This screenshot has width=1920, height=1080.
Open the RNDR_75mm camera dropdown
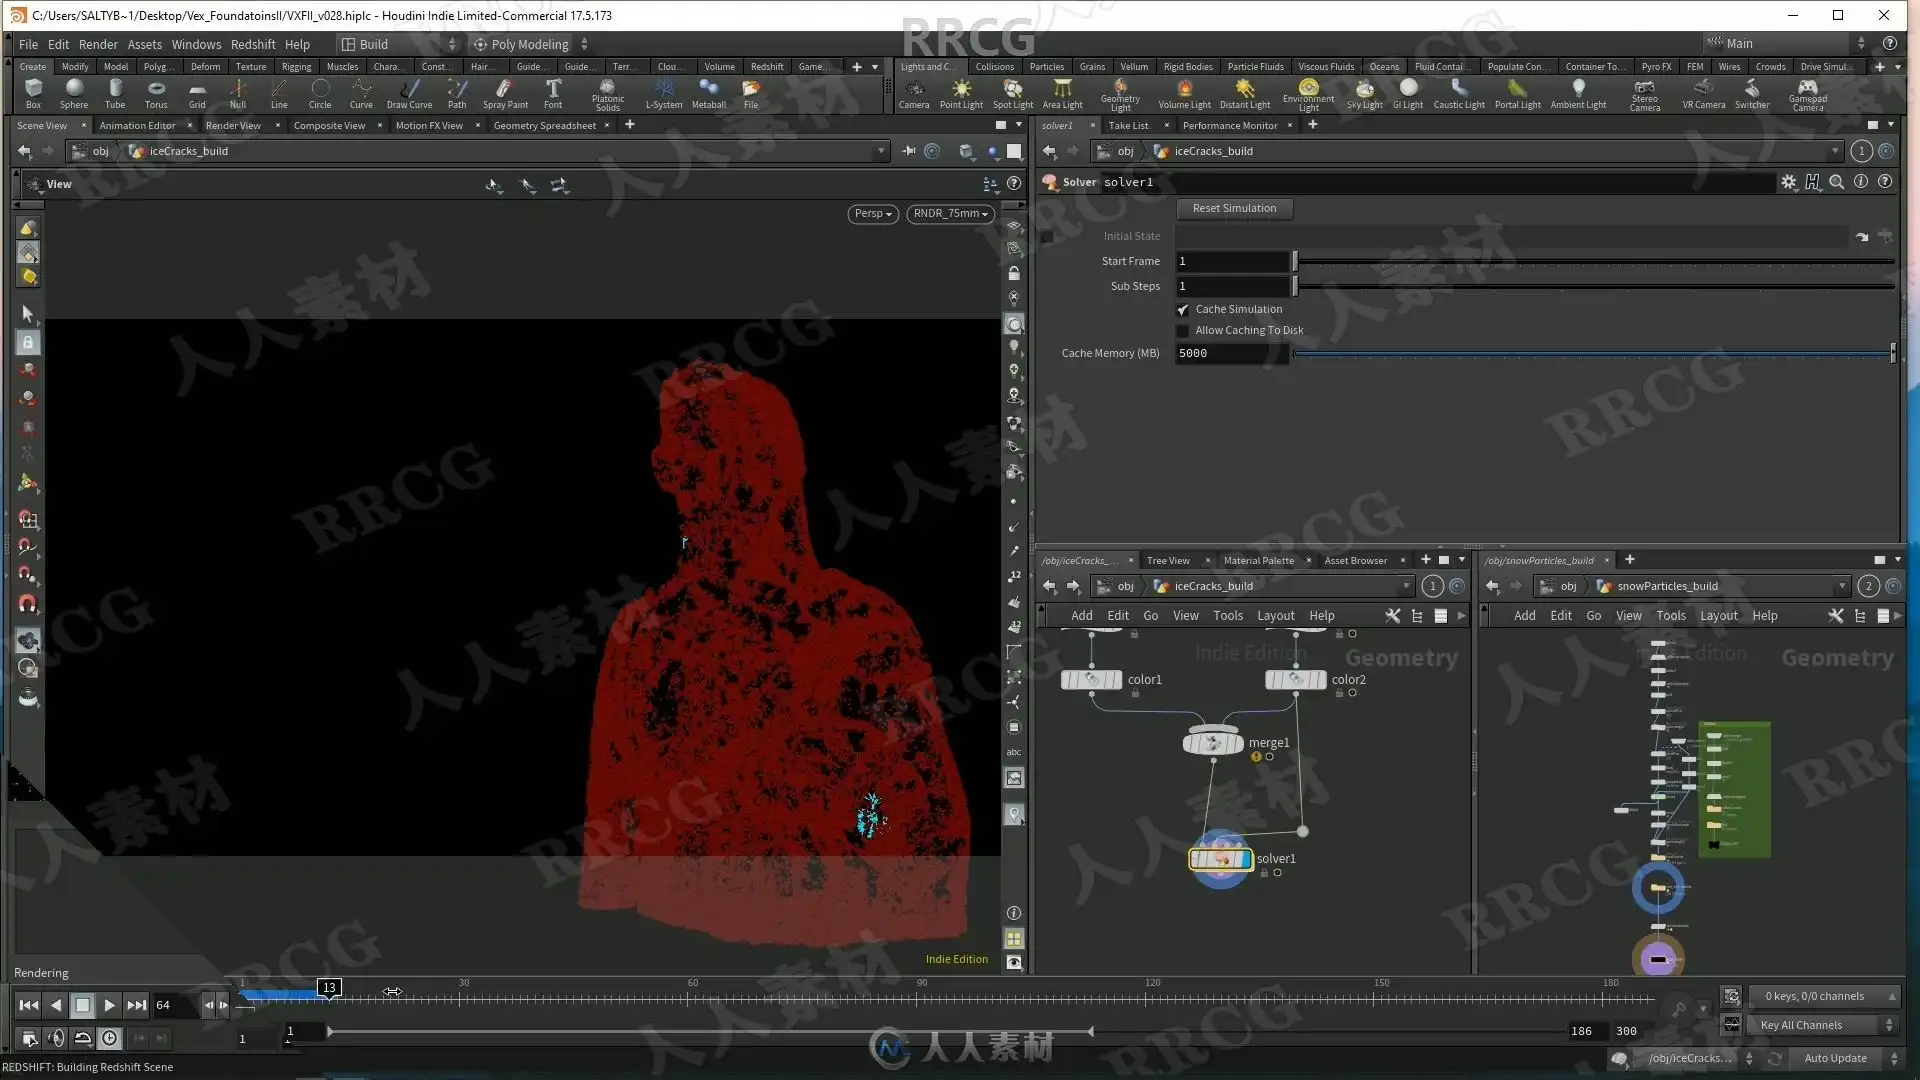[x=950, y=213]
